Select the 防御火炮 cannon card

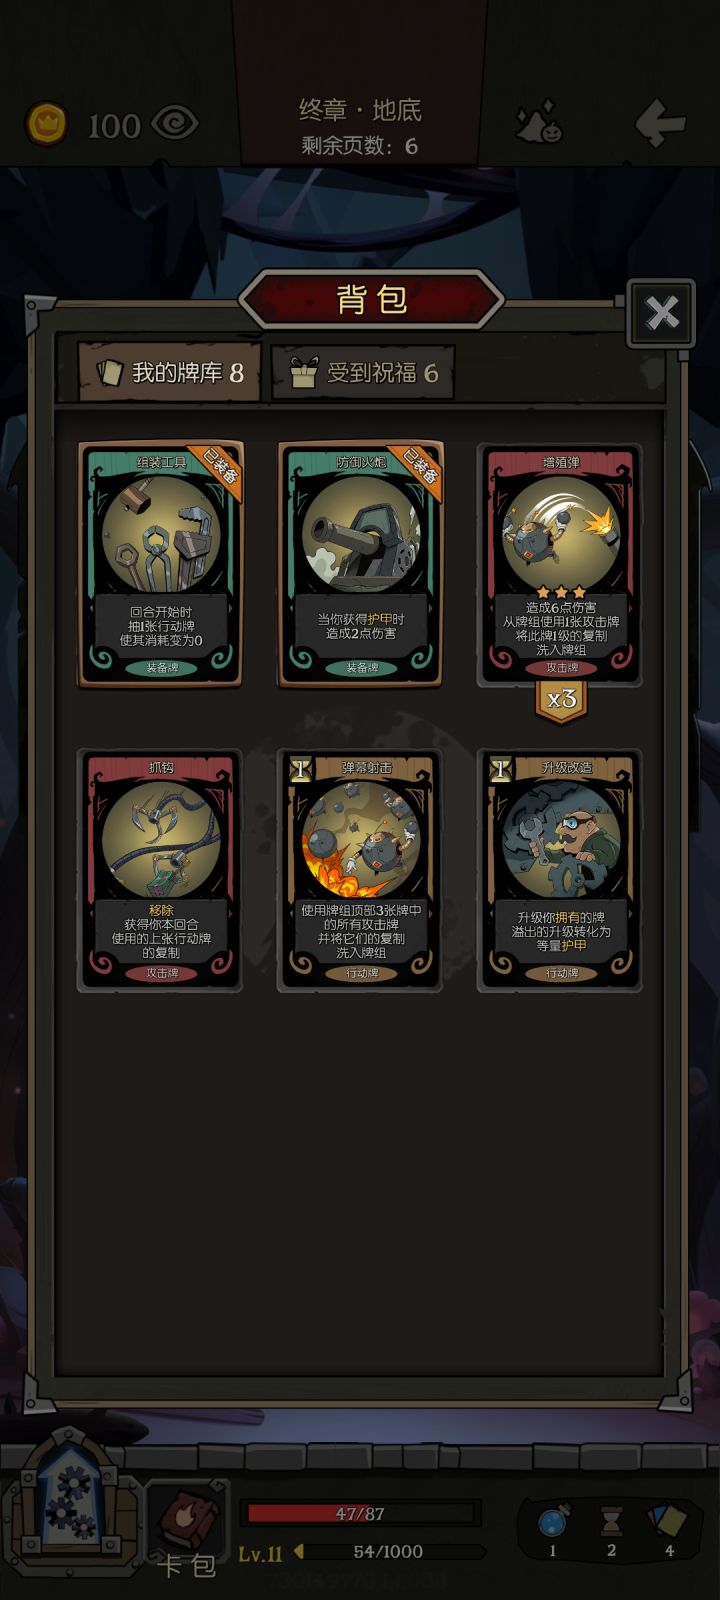[x=360, y=564]
